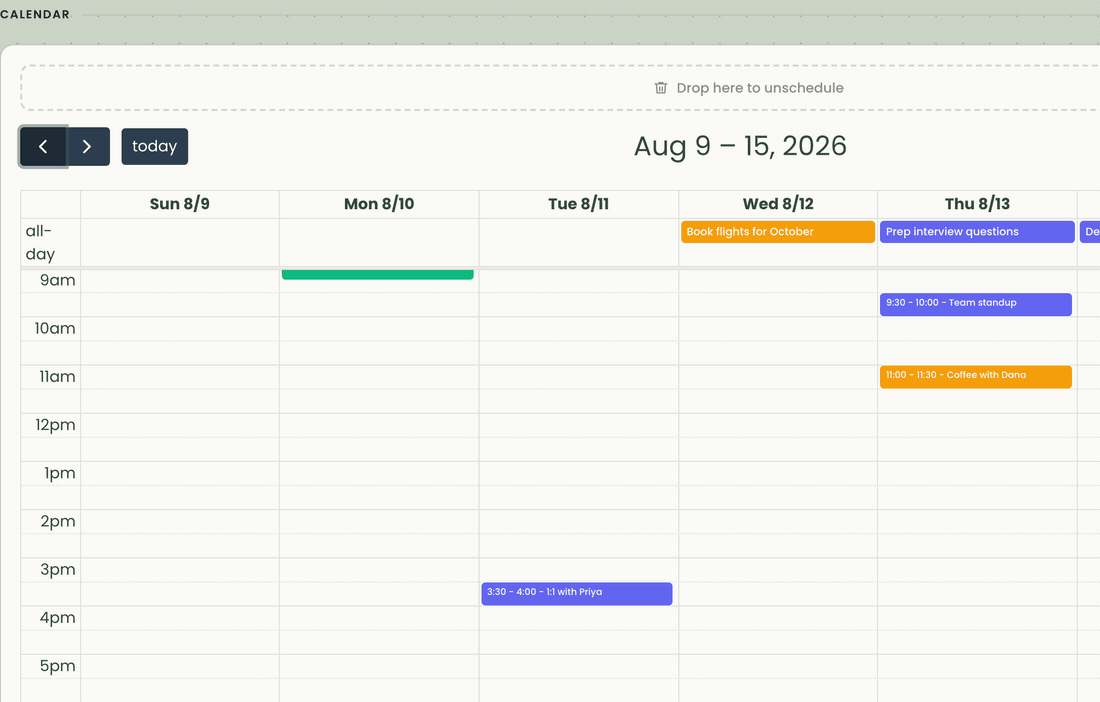Click the Mon 8/10 column header
This screenshot has width=1100, height=702.
[379, 204]
